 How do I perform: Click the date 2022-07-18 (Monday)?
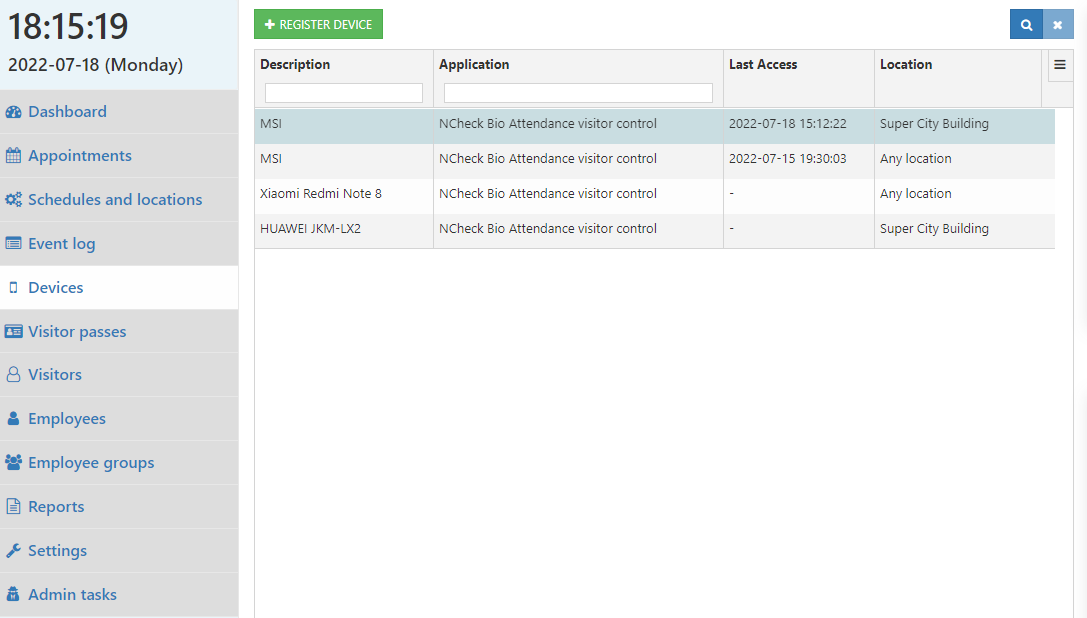pyautogui.click(x=96, y=65)
